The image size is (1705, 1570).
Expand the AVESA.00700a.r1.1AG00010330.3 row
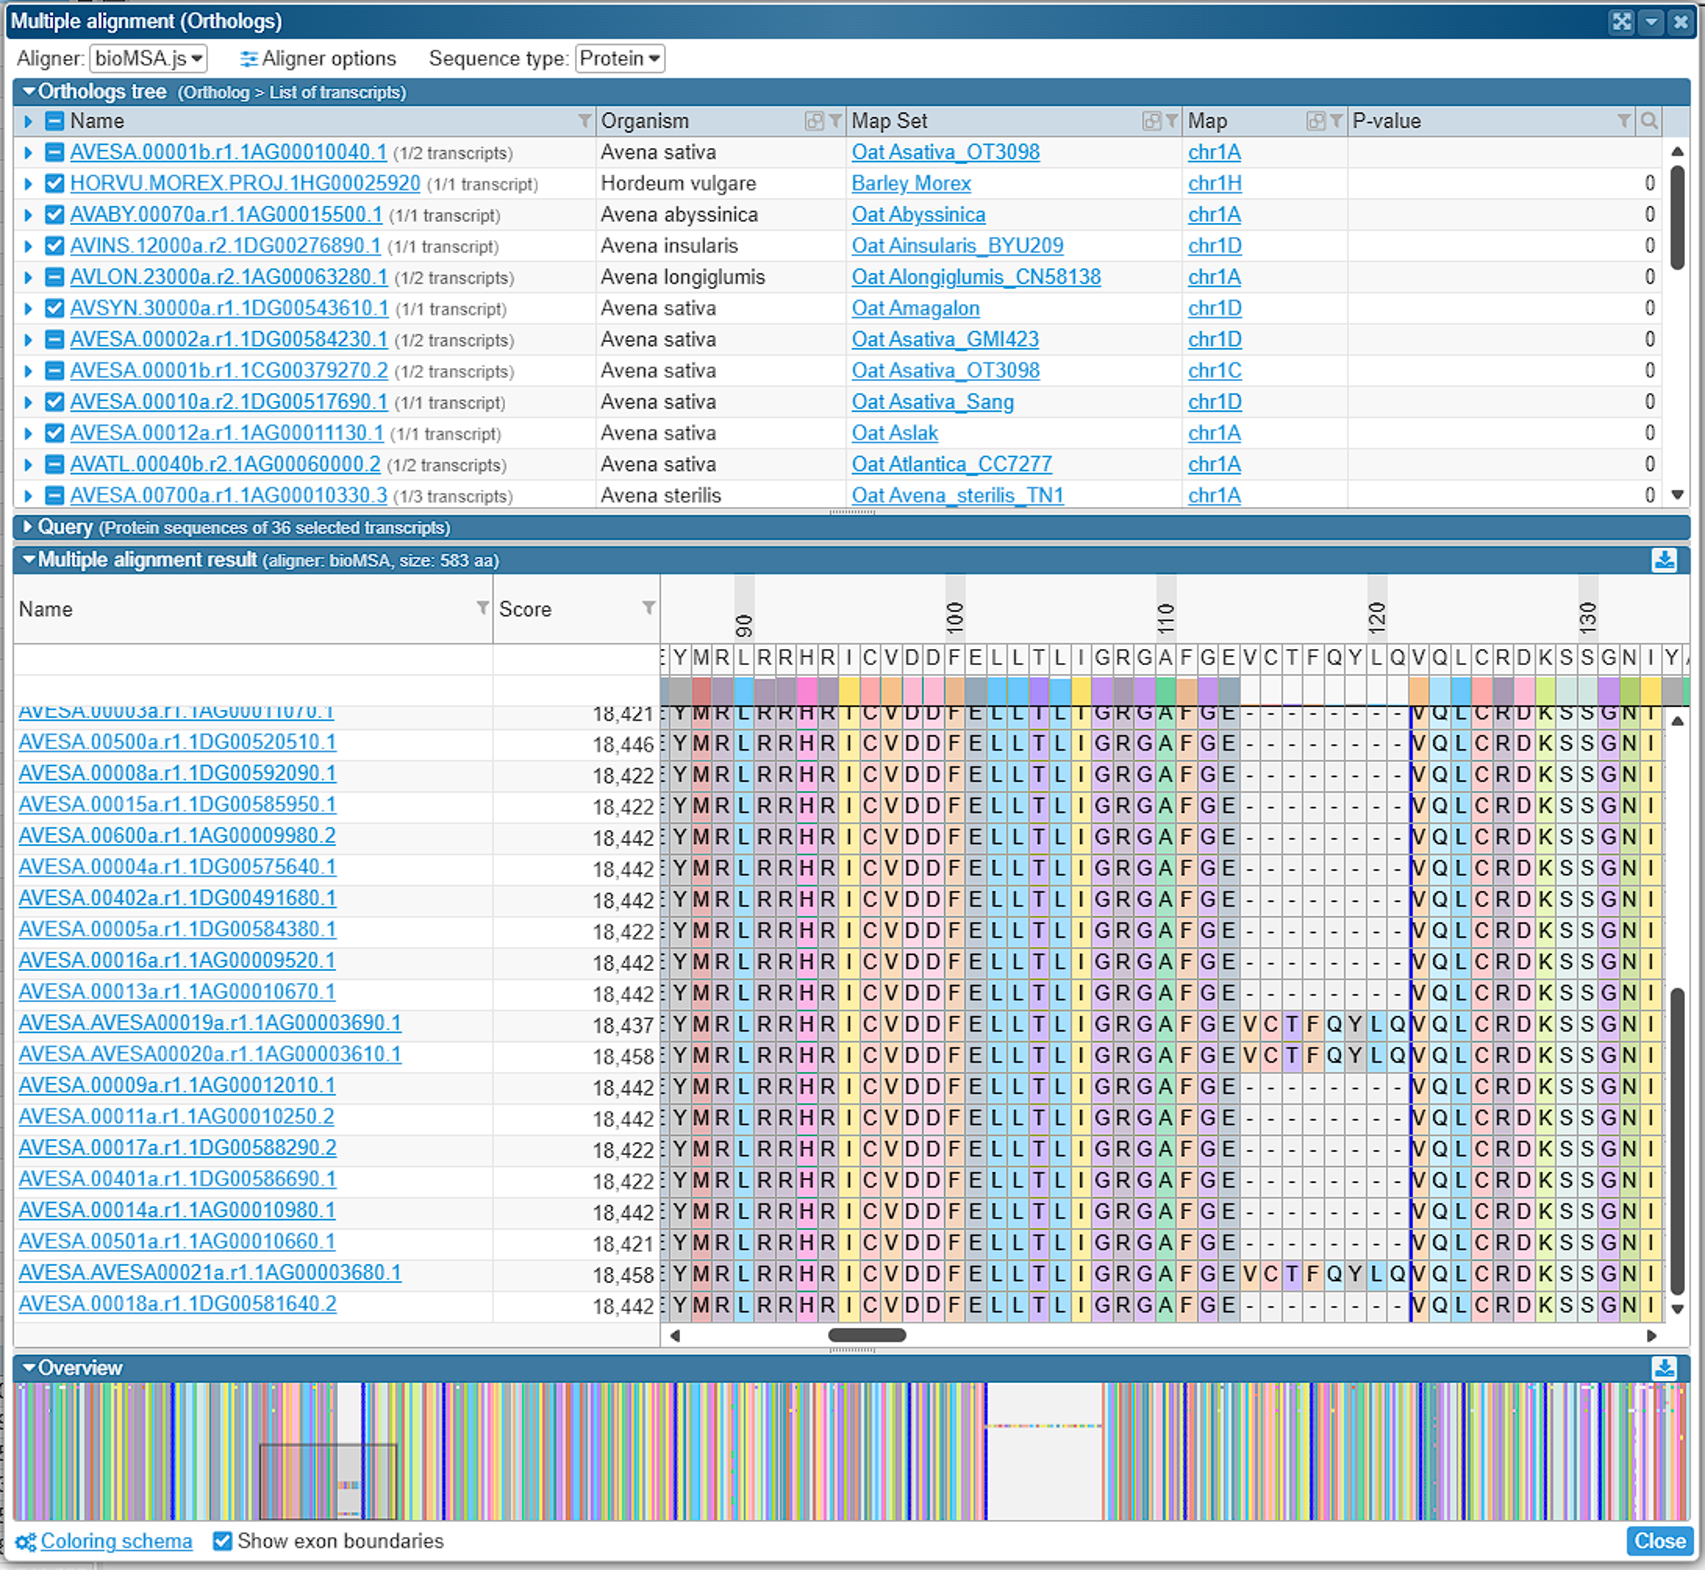pyautogui.click(x=28, y=496)
